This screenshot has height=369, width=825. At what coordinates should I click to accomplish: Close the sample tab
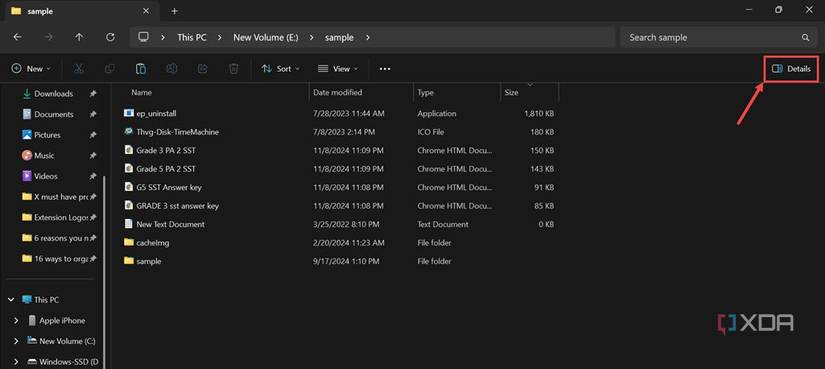(x=146, y=11)
